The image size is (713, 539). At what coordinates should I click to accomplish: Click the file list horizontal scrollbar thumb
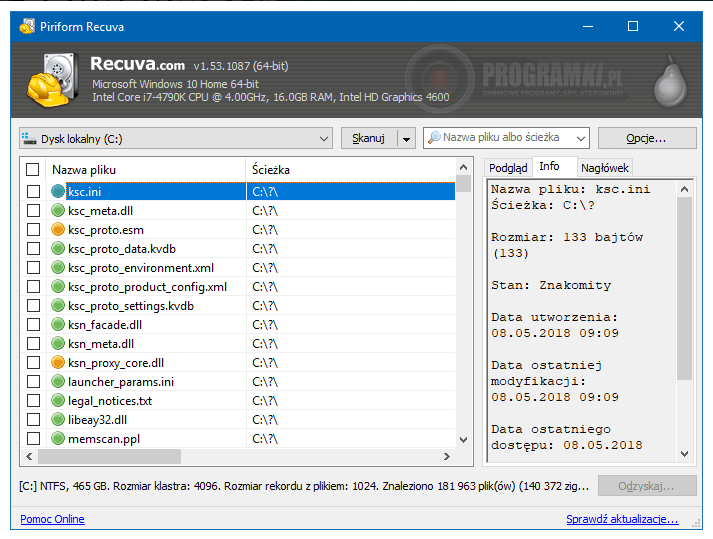click(110, 456)
